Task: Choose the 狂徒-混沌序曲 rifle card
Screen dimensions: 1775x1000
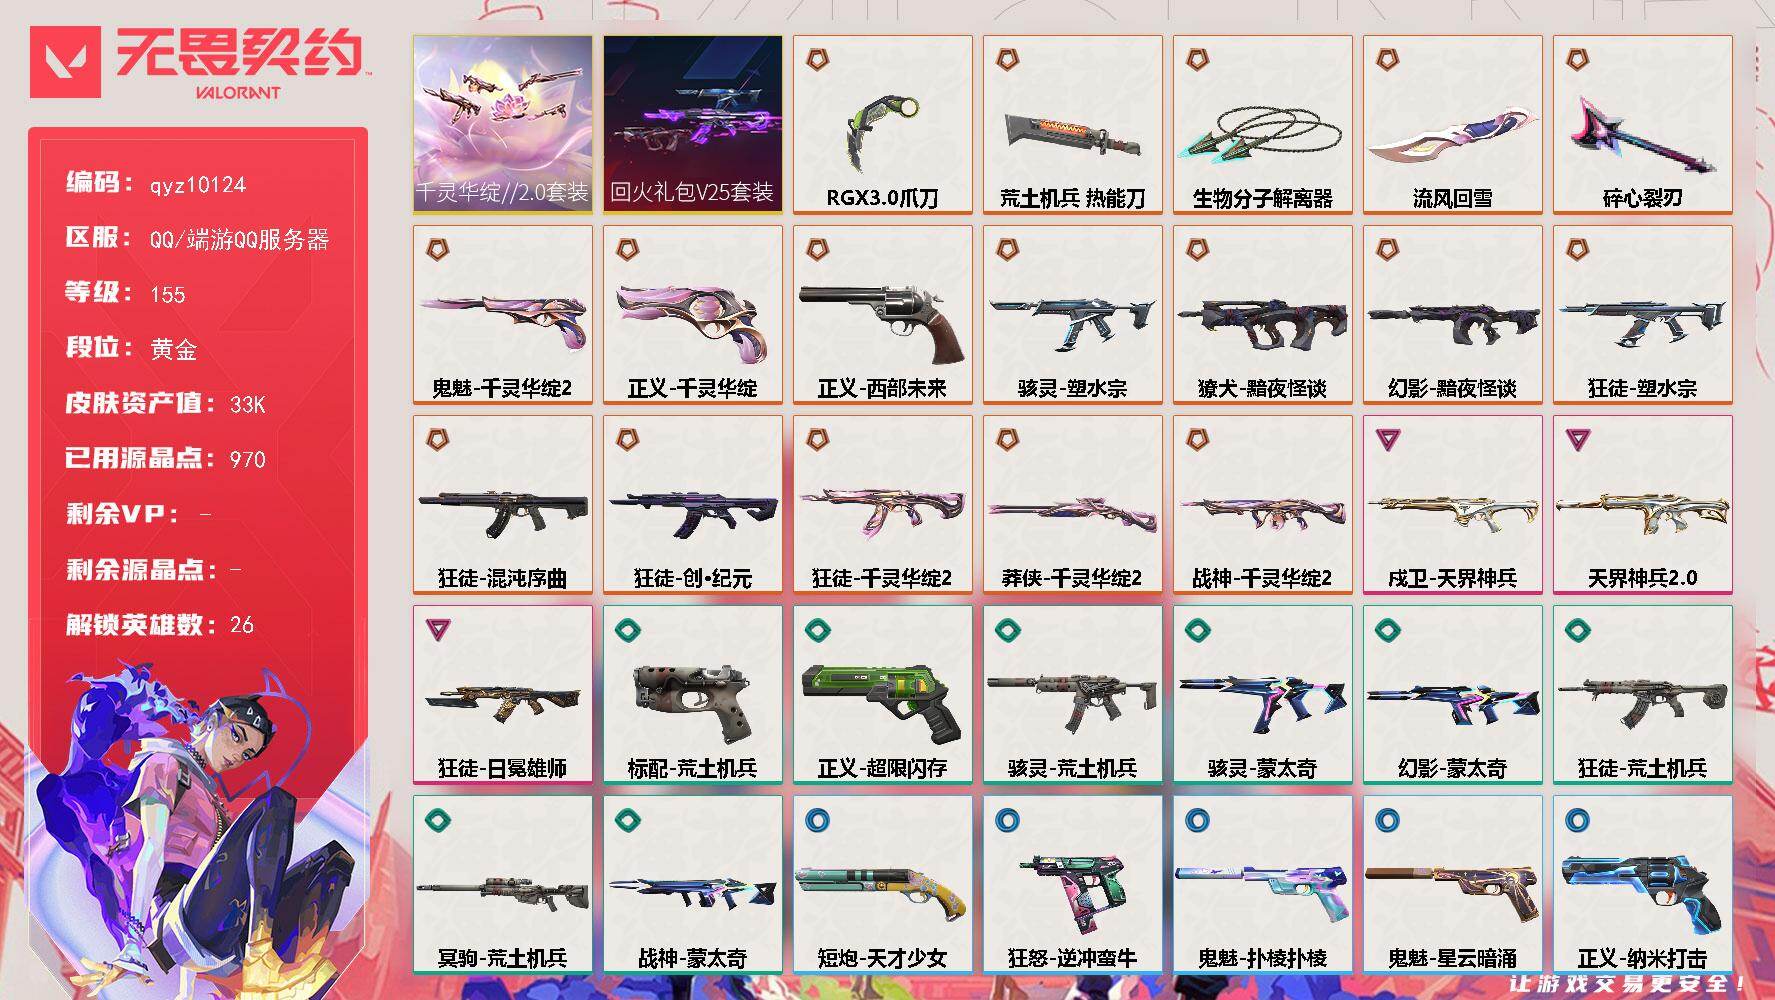Action: click(503, 505)
